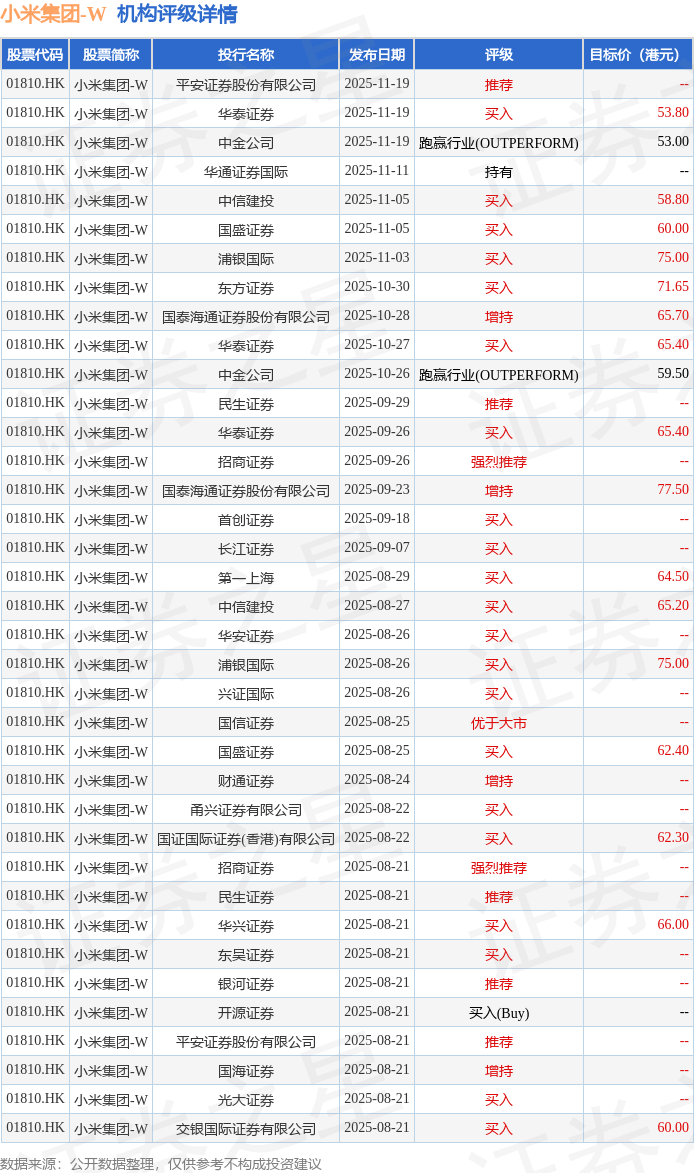Click date 2025-08-29

[377, 578]
